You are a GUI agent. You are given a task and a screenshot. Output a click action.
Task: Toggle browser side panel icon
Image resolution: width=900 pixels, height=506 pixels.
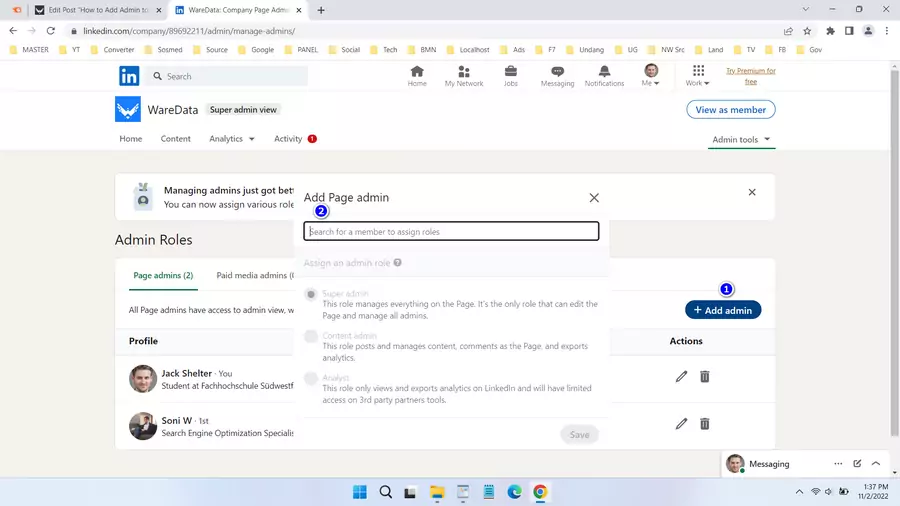(x=849, y=31)
